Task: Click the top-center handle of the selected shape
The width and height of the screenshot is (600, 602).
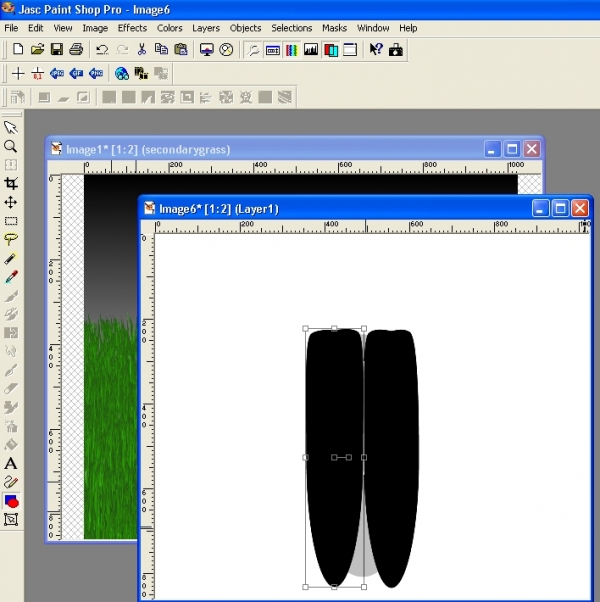Action: [x=334, y=328]
